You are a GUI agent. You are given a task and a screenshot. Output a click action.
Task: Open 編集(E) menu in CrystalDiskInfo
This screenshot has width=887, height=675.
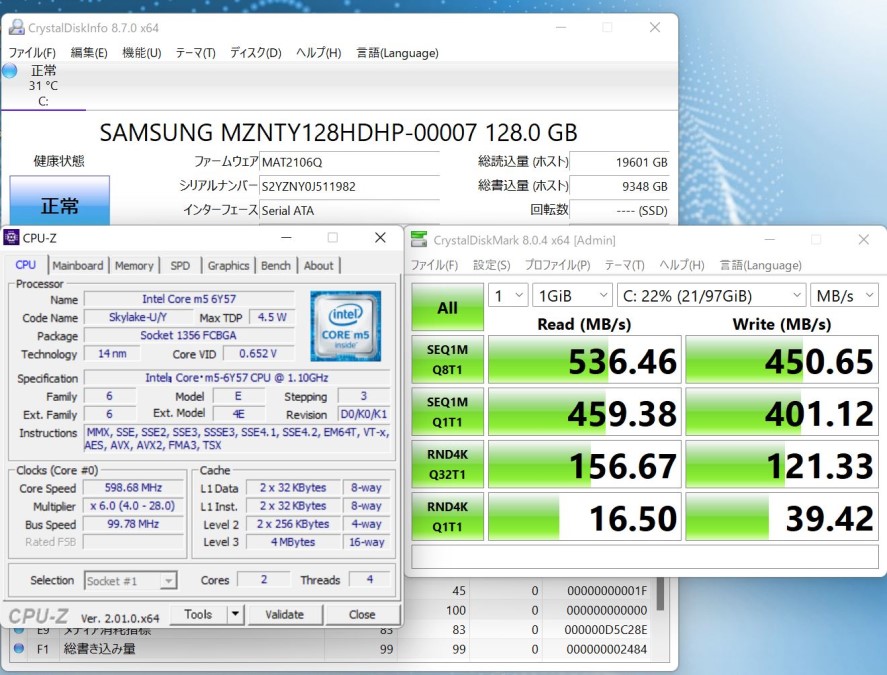[x=89, y=53]
